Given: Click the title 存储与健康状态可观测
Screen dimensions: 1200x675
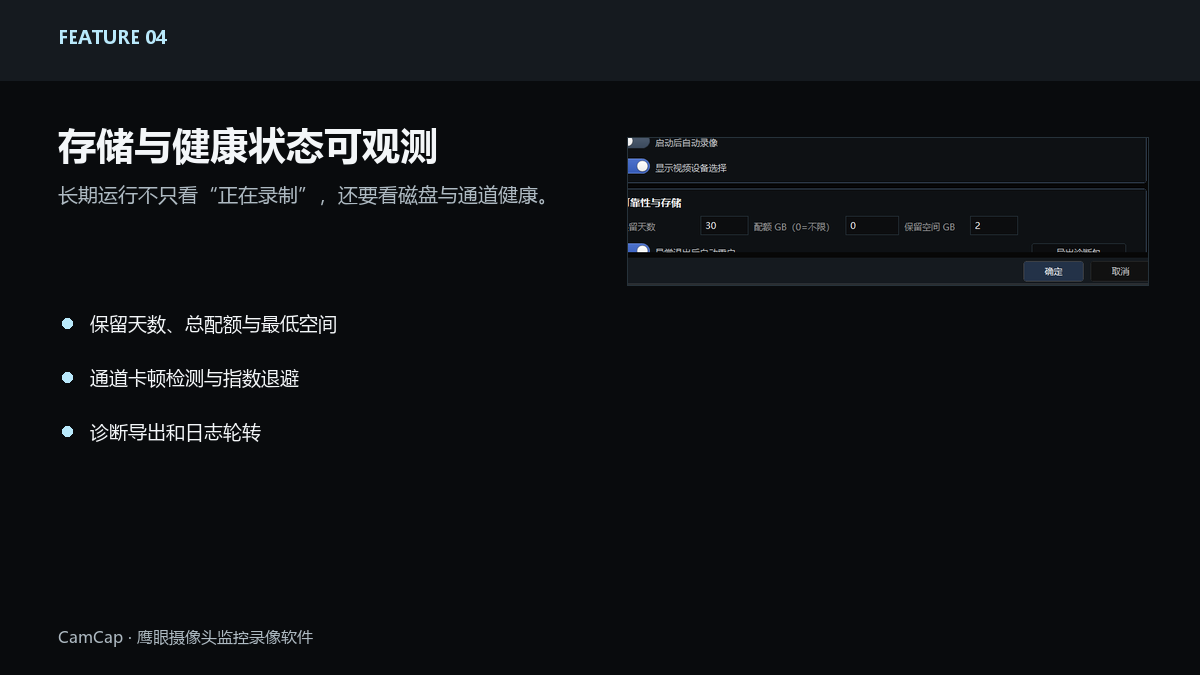Looking at the screenshot, I should tap(247, 146).
